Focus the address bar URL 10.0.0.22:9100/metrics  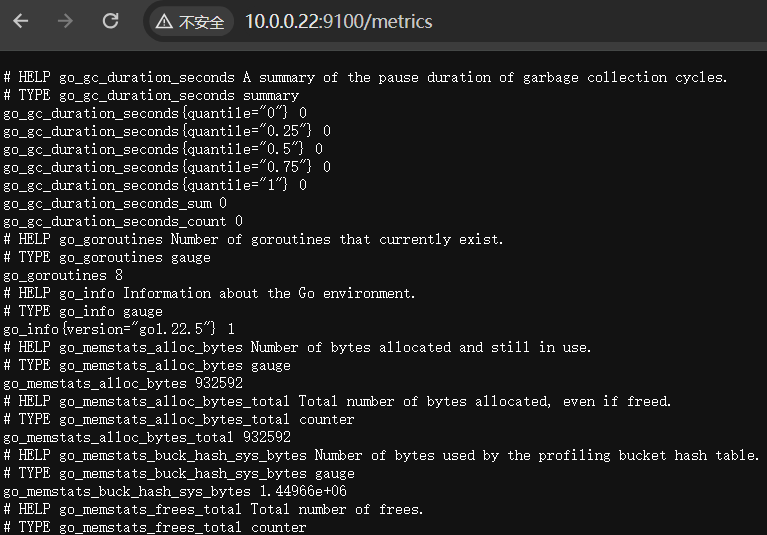338,22
